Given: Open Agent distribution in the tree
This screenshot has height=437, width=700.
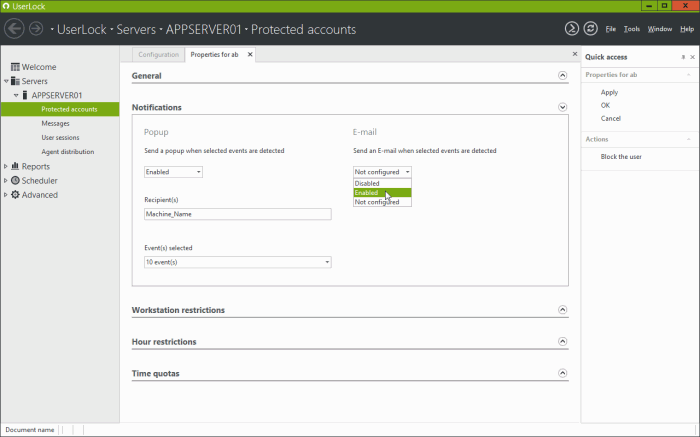Looking at the screenshot, I should [68, 152].
